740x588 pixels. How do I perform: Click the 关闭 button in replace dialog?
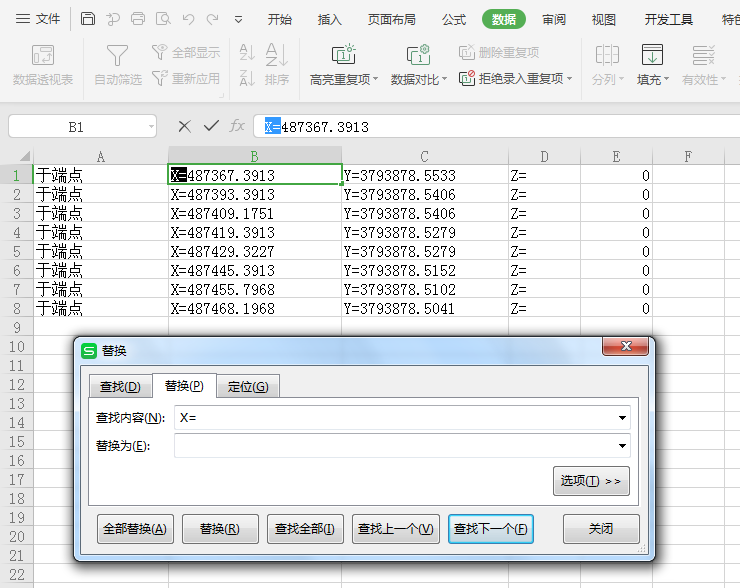tap(601, 529)
